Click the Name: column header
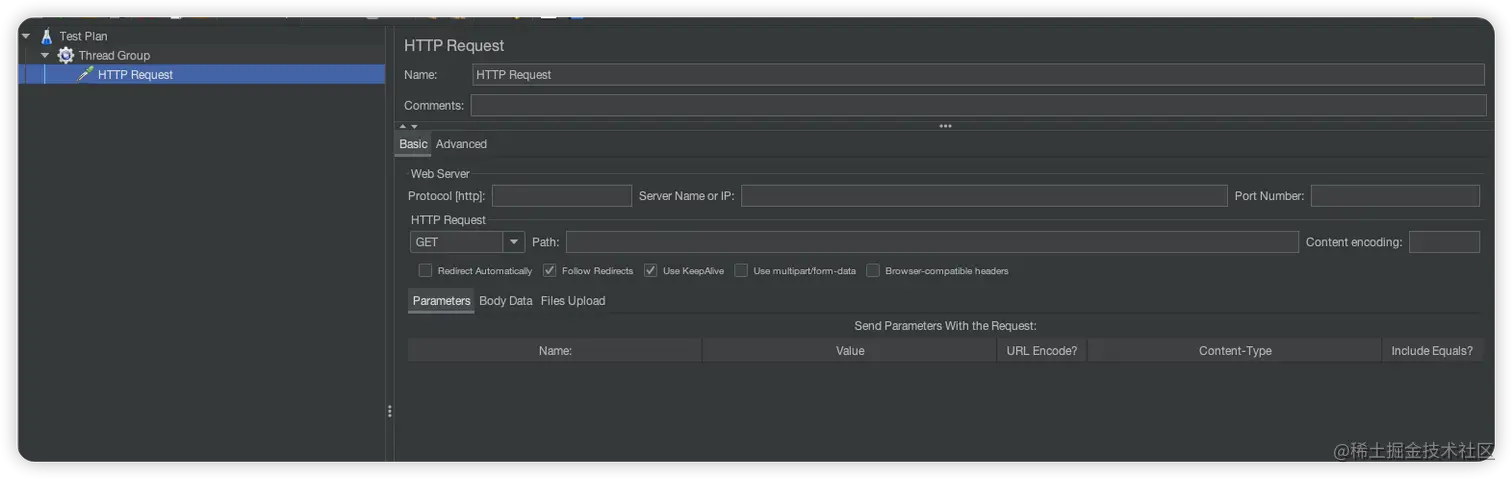Viewport: 1512px width, 479px height. pyautogui.click(x=555, y=351)
